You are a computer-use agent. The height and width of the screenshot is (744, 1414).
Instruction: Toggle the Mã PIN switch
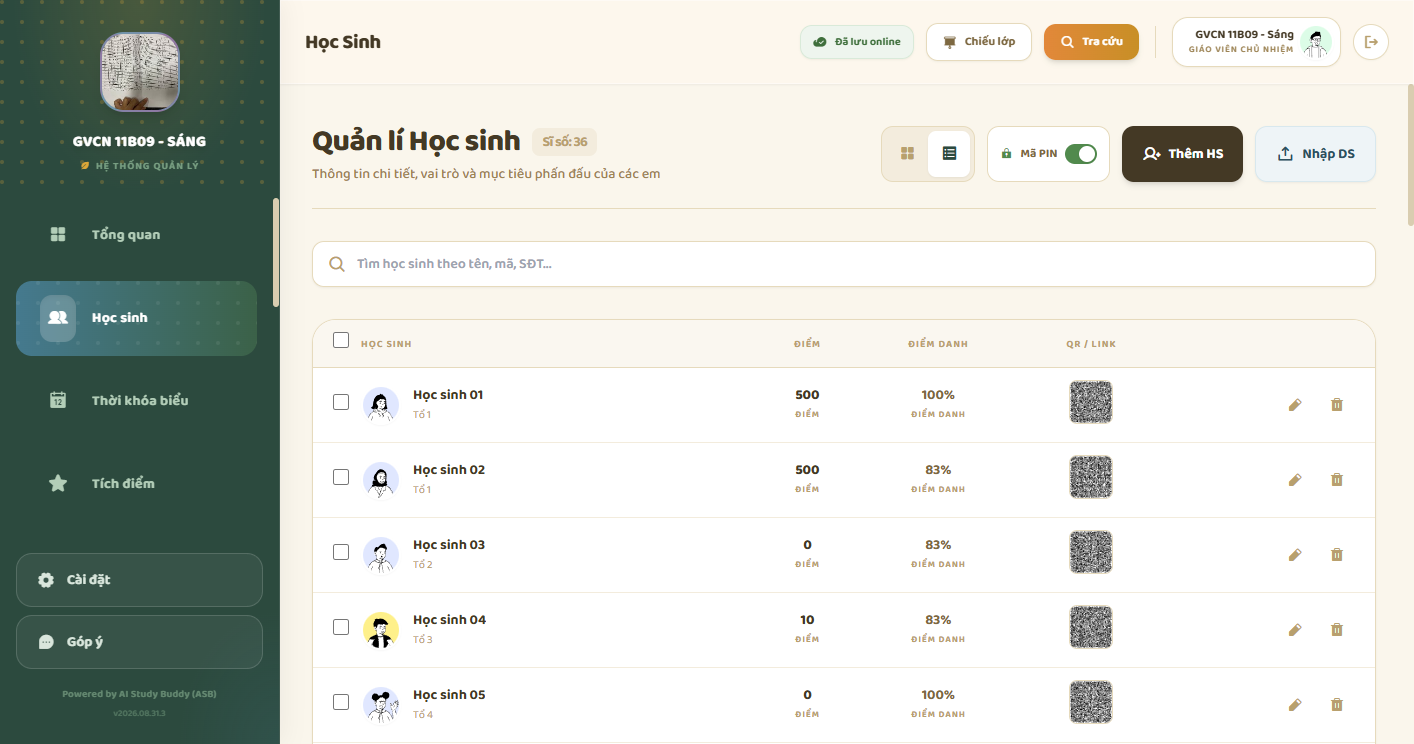coord(1081,154)
